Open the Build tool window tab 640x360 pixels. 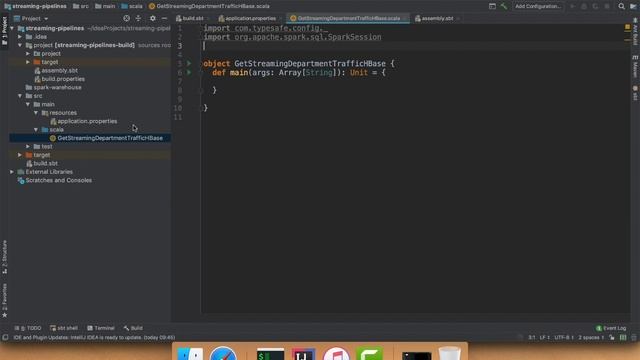tap(133, 328)
